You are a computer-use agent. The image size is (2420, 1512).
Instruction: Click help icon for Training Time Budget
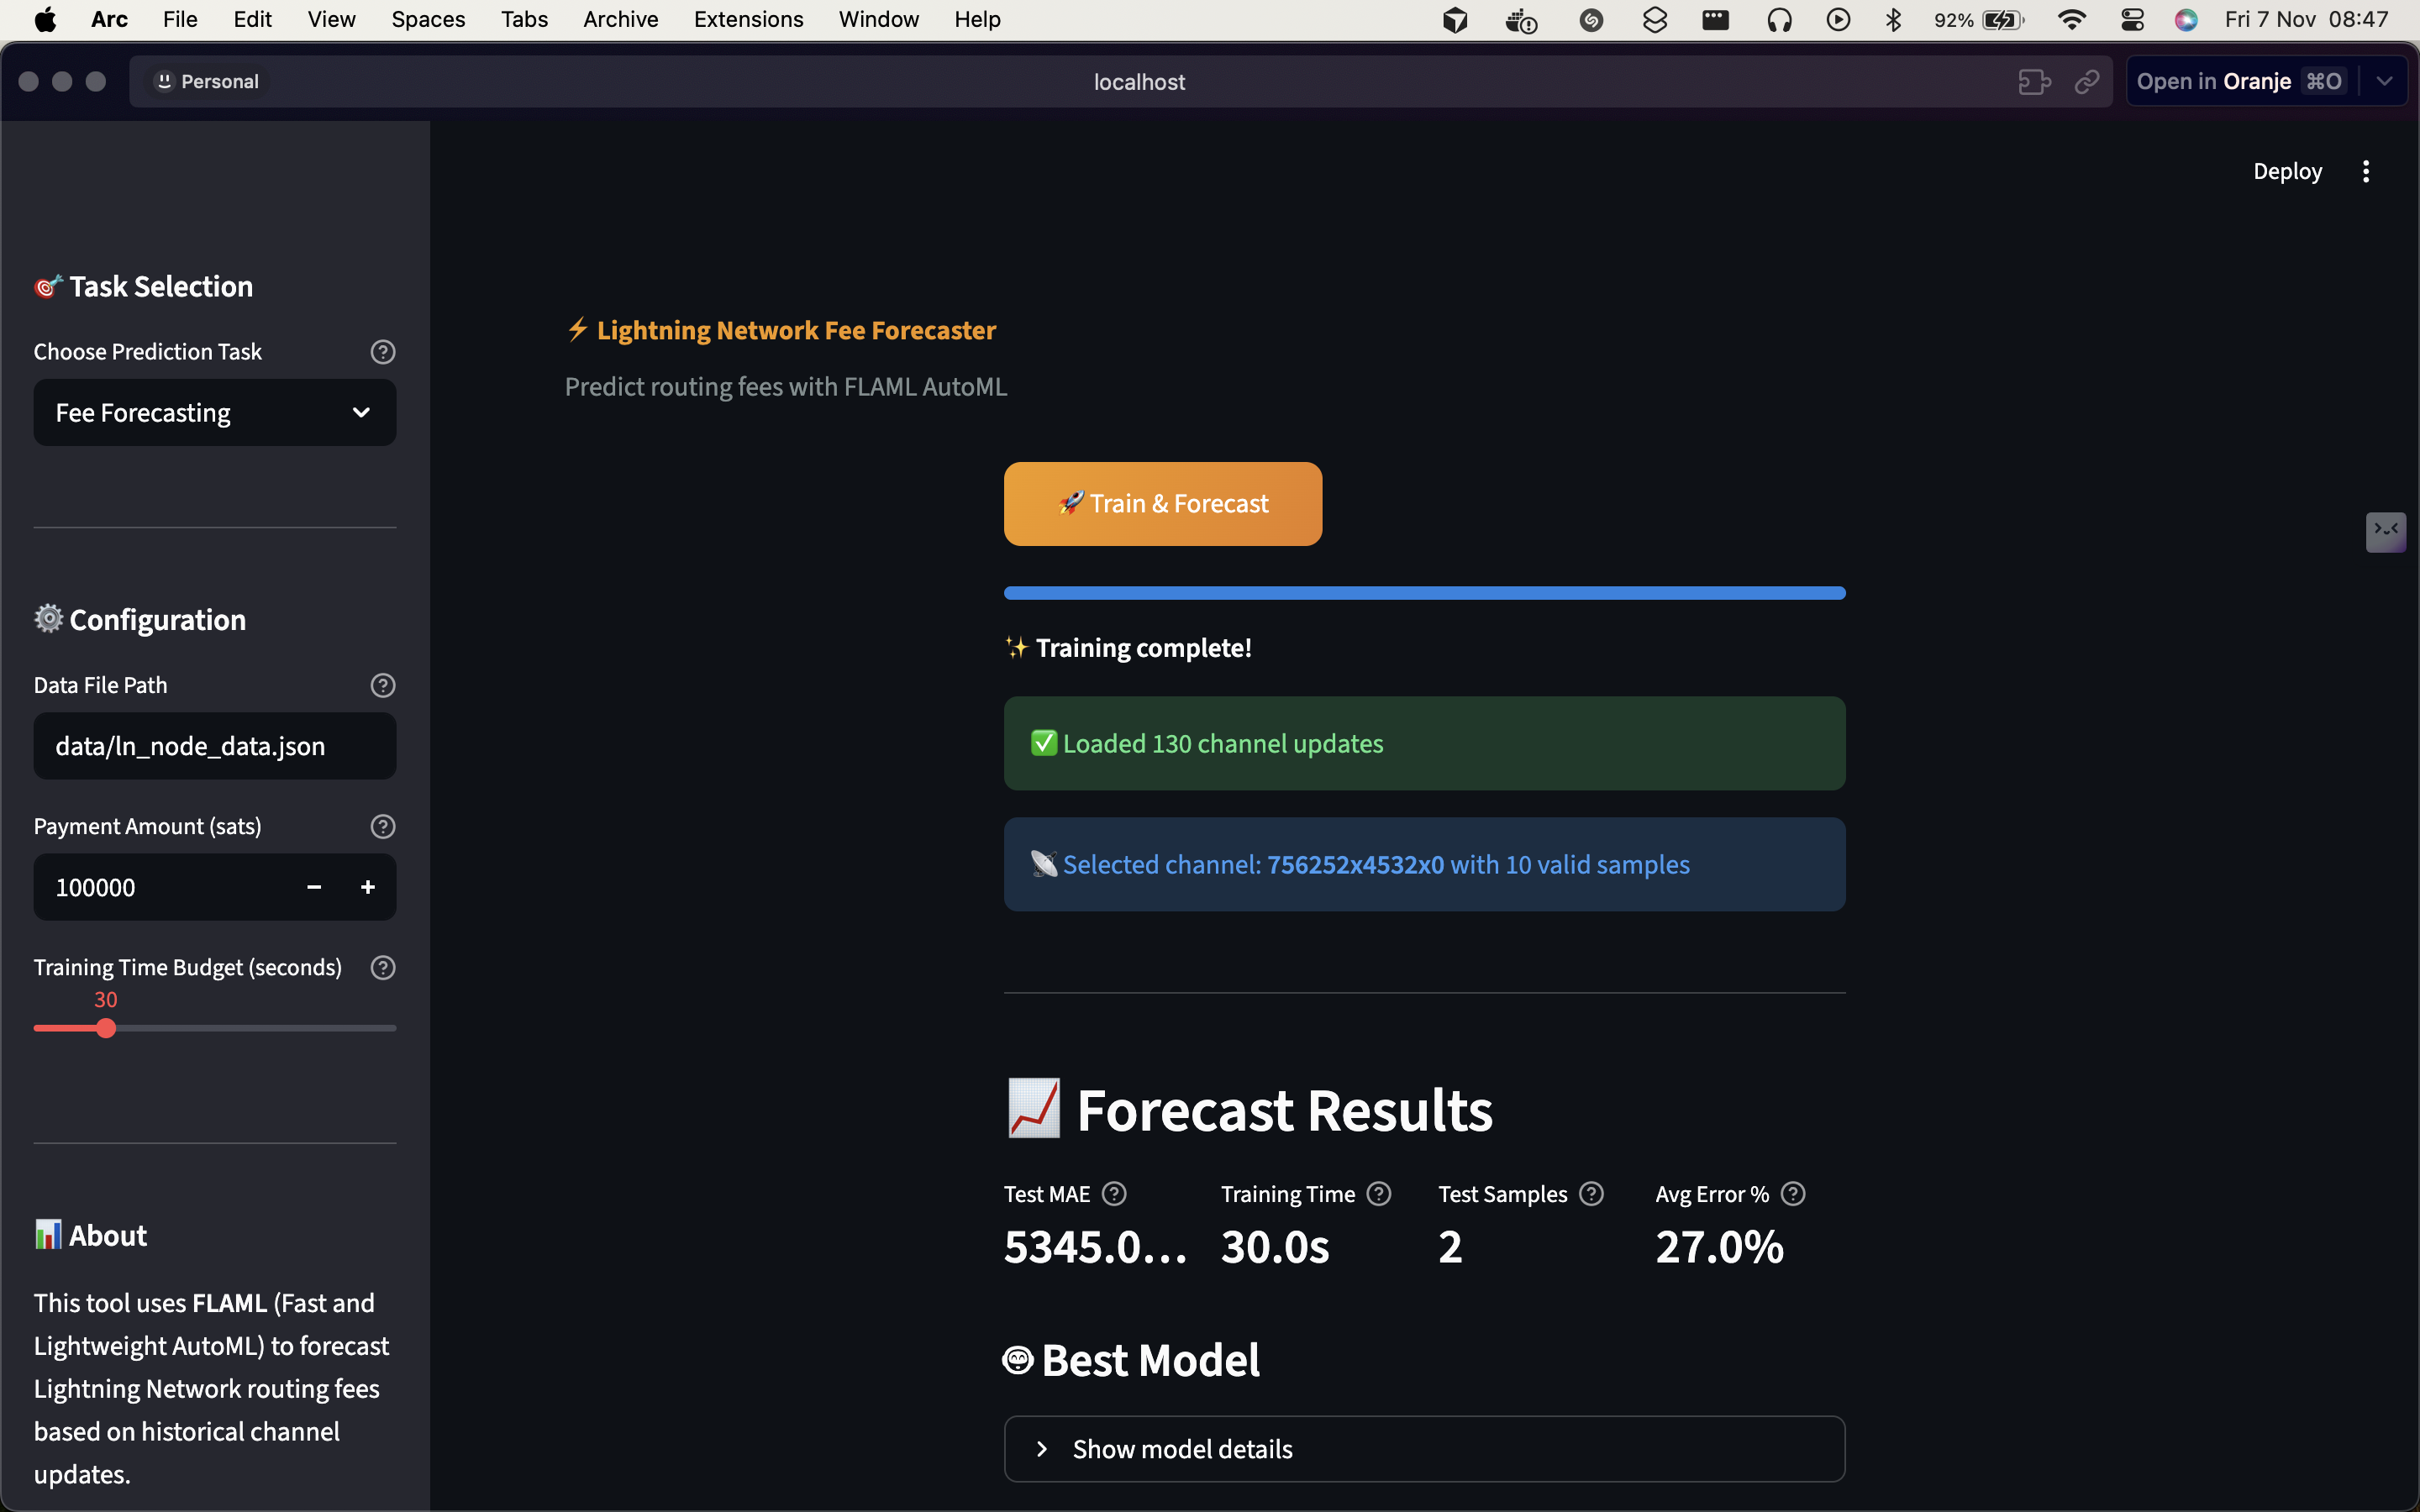383,967
